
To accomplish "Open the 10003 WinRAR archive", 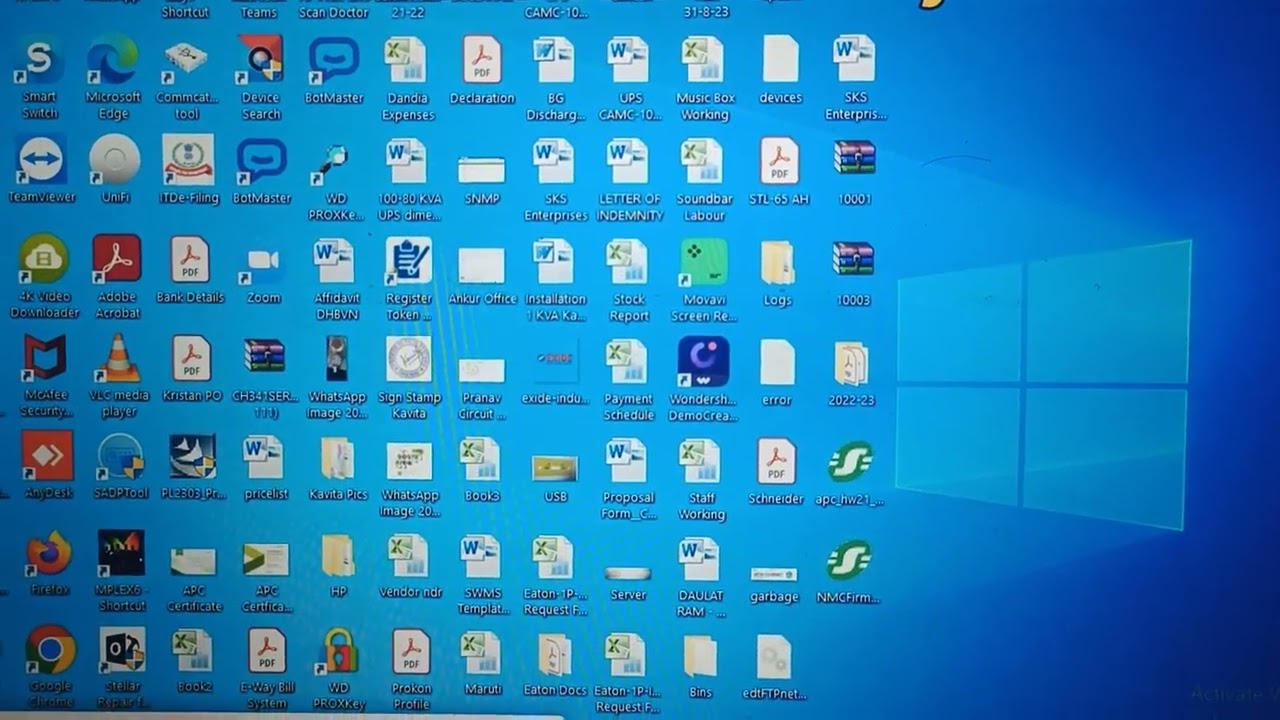I will 853,261.
